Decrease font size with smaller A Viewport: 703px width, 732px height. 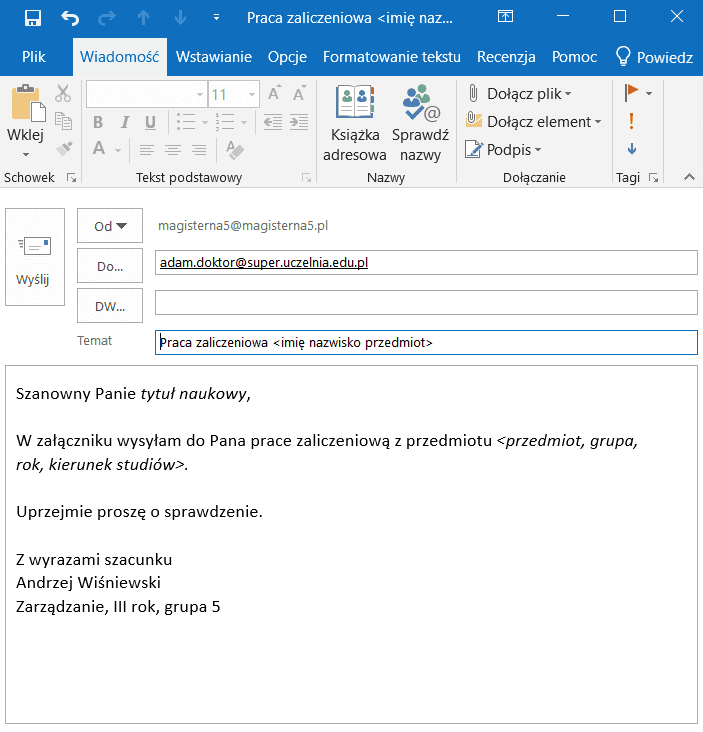(x=299, y=93)
